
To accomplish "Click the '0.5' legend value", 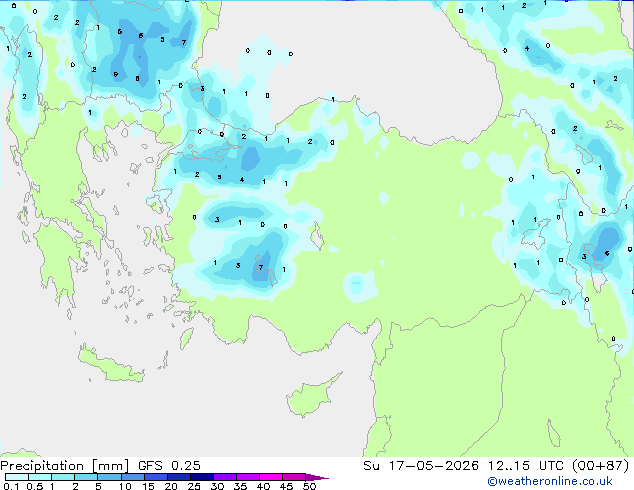I will click(x=34, y=486).
